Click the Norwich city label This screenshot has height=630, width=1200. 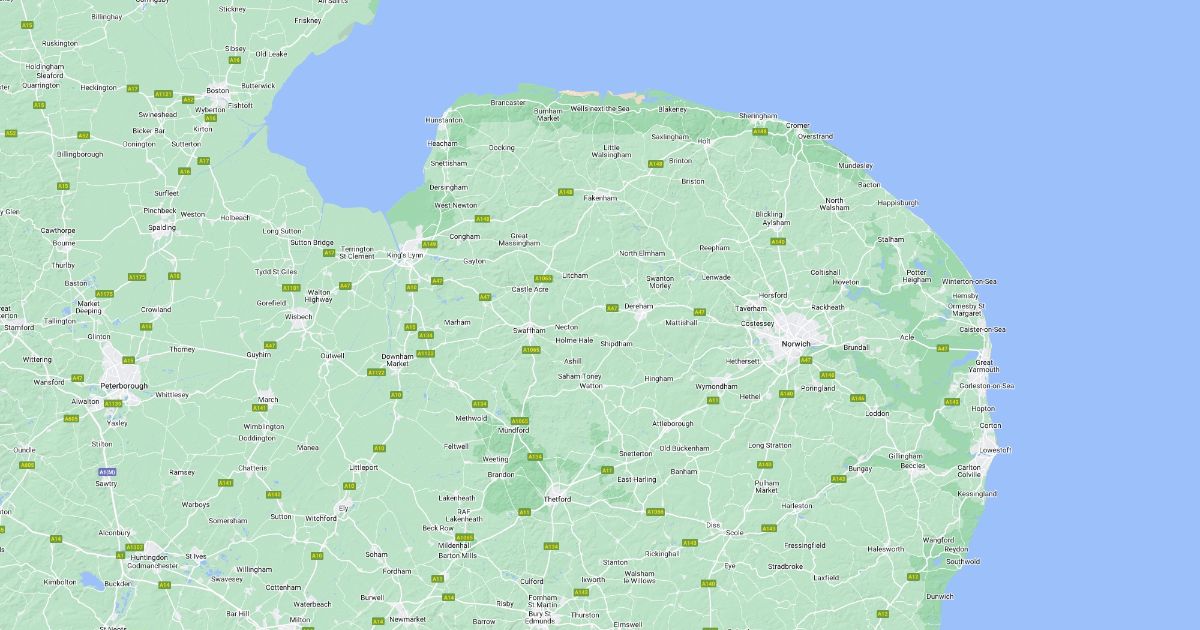click(x=797, y=344)
